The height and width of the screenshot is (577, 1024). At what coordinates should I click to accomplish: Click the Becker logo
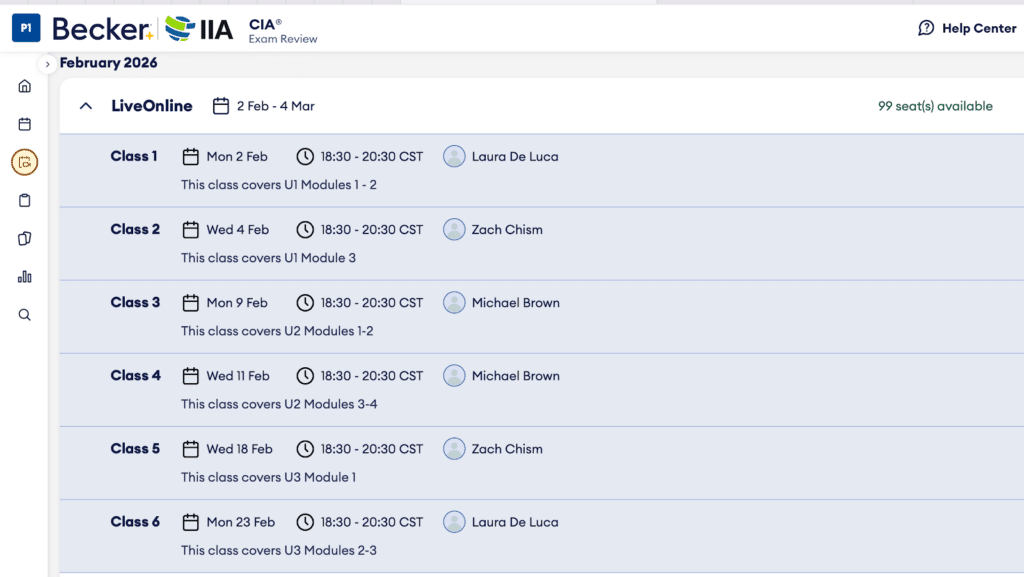tap(101, 28)
